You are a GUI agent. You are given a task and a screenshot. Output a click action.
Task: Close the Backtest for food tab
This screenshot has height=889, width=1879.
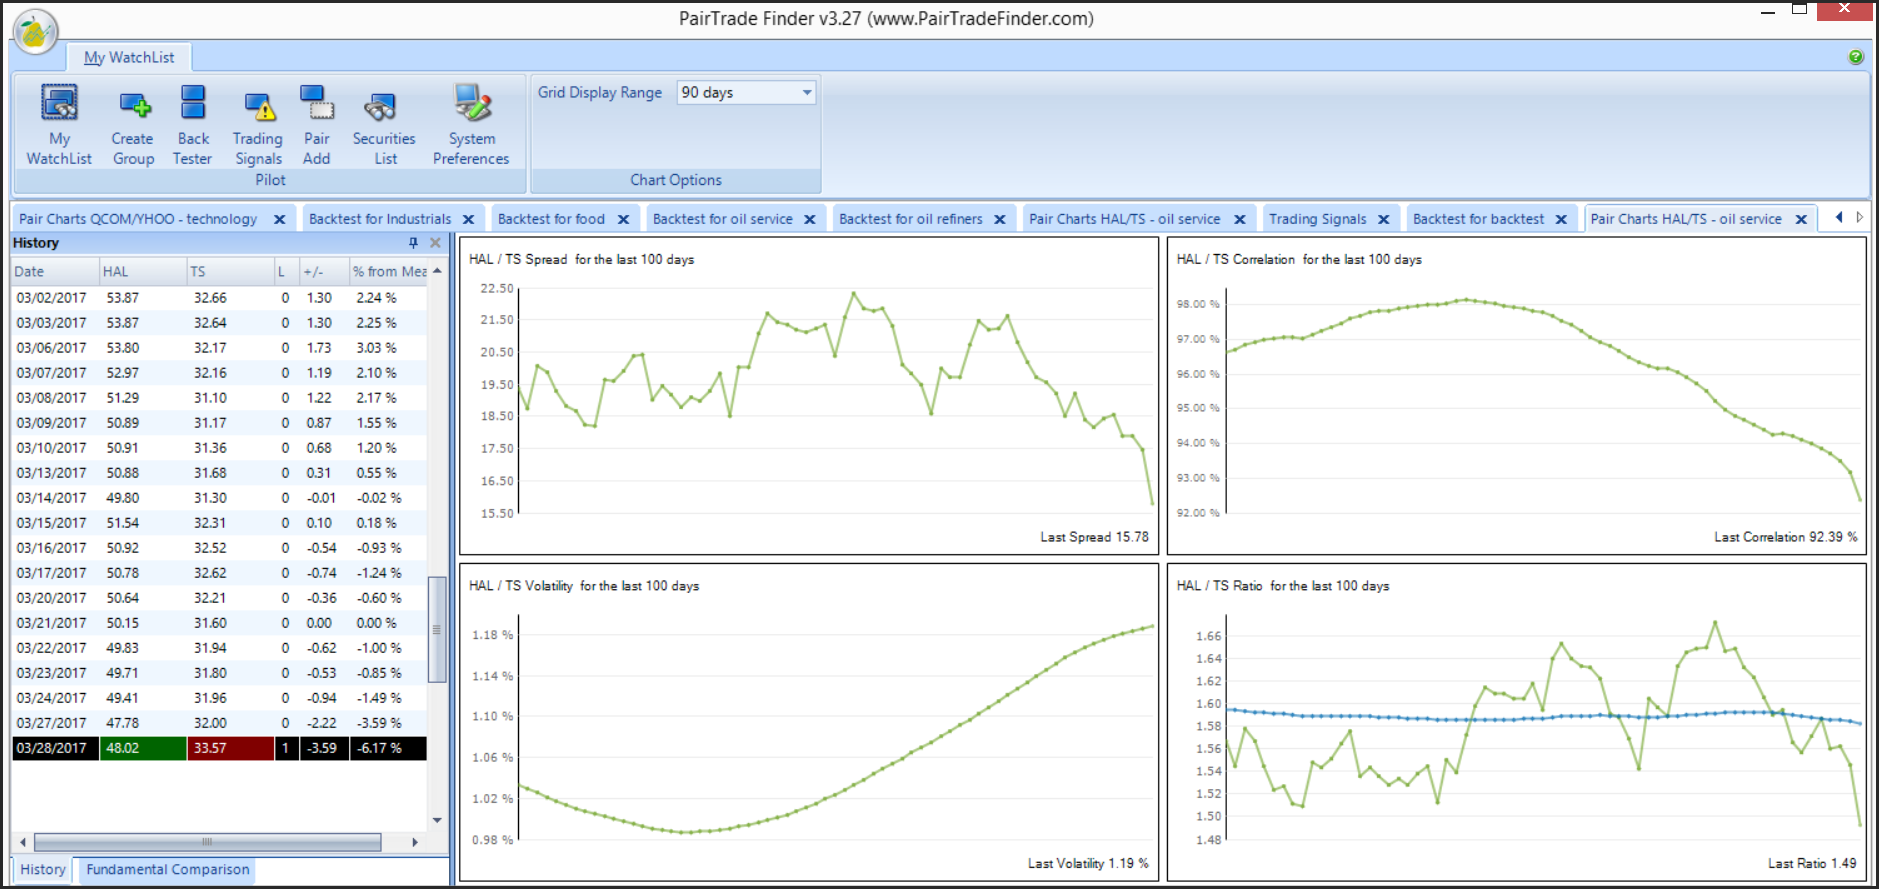click(623, 219)
